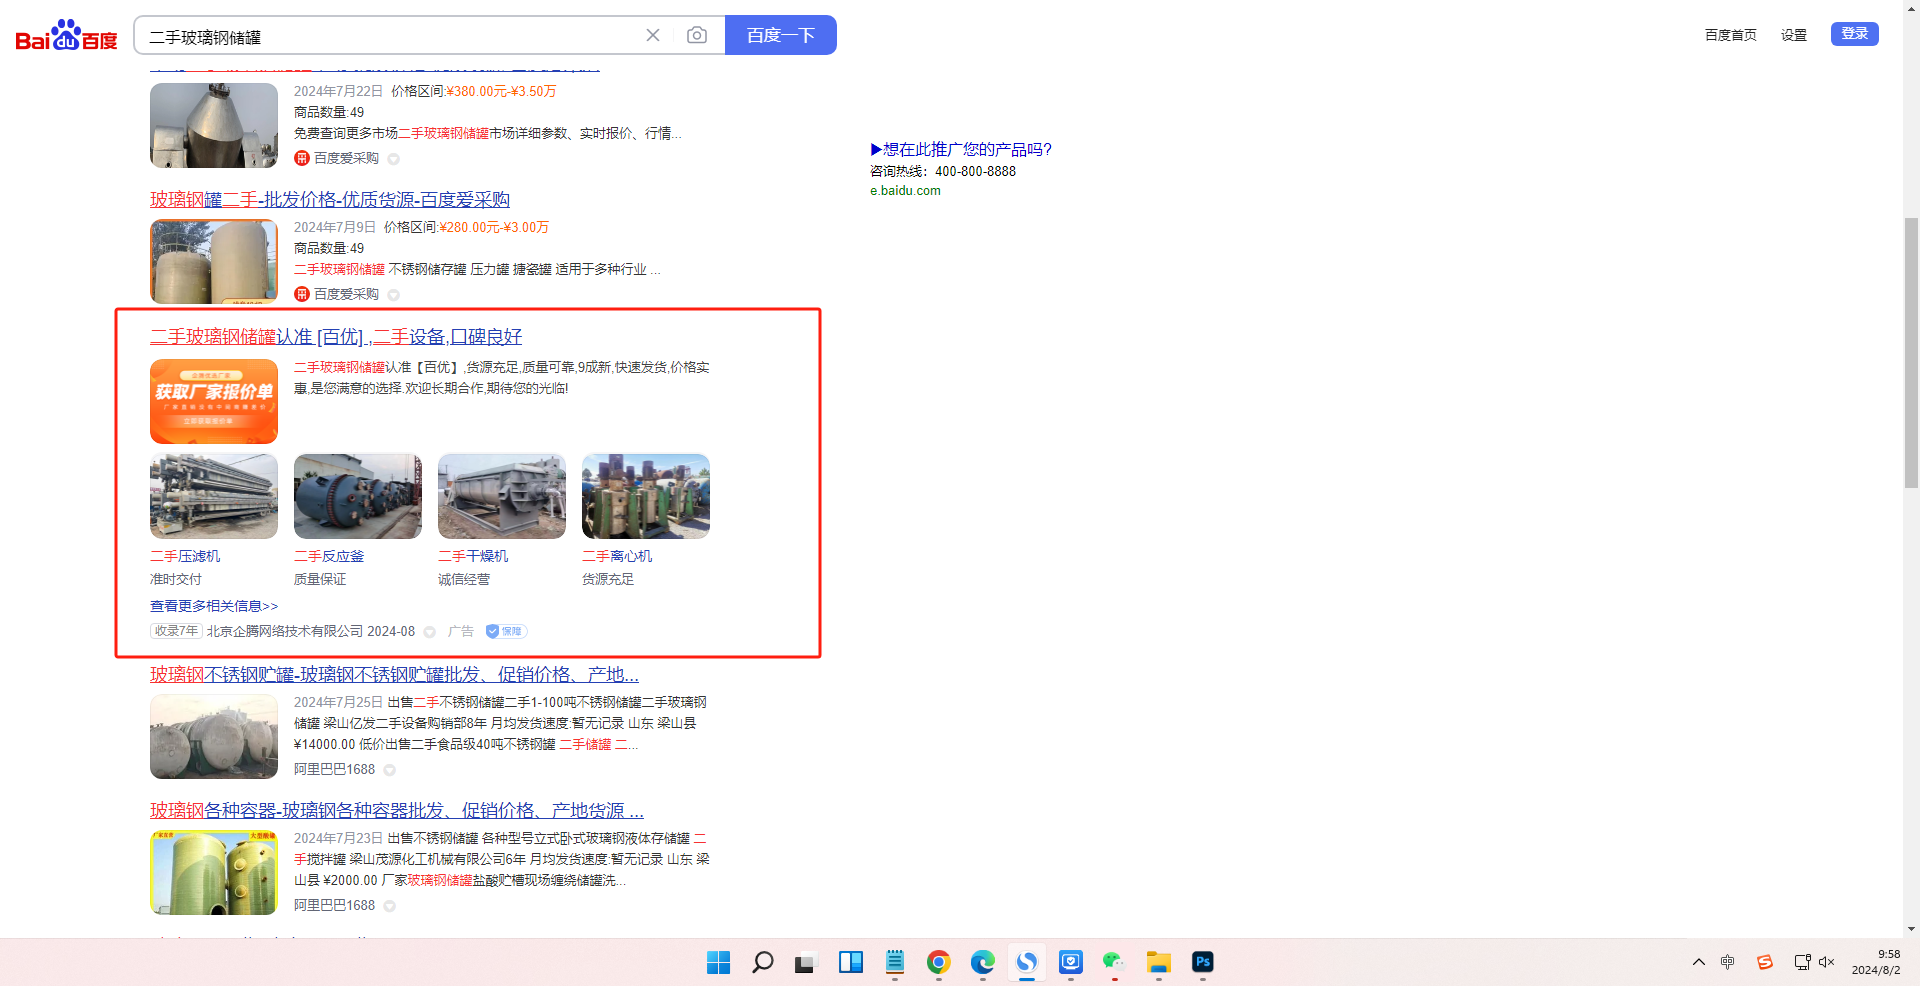The image size is (1920, 986).
Task: Click the 二手反应釜 sub-link
Action: point(329,556)
